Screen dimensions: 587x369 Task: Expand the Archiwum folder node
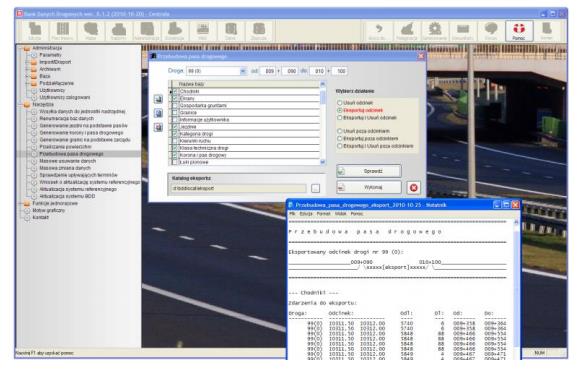(34, 69)
